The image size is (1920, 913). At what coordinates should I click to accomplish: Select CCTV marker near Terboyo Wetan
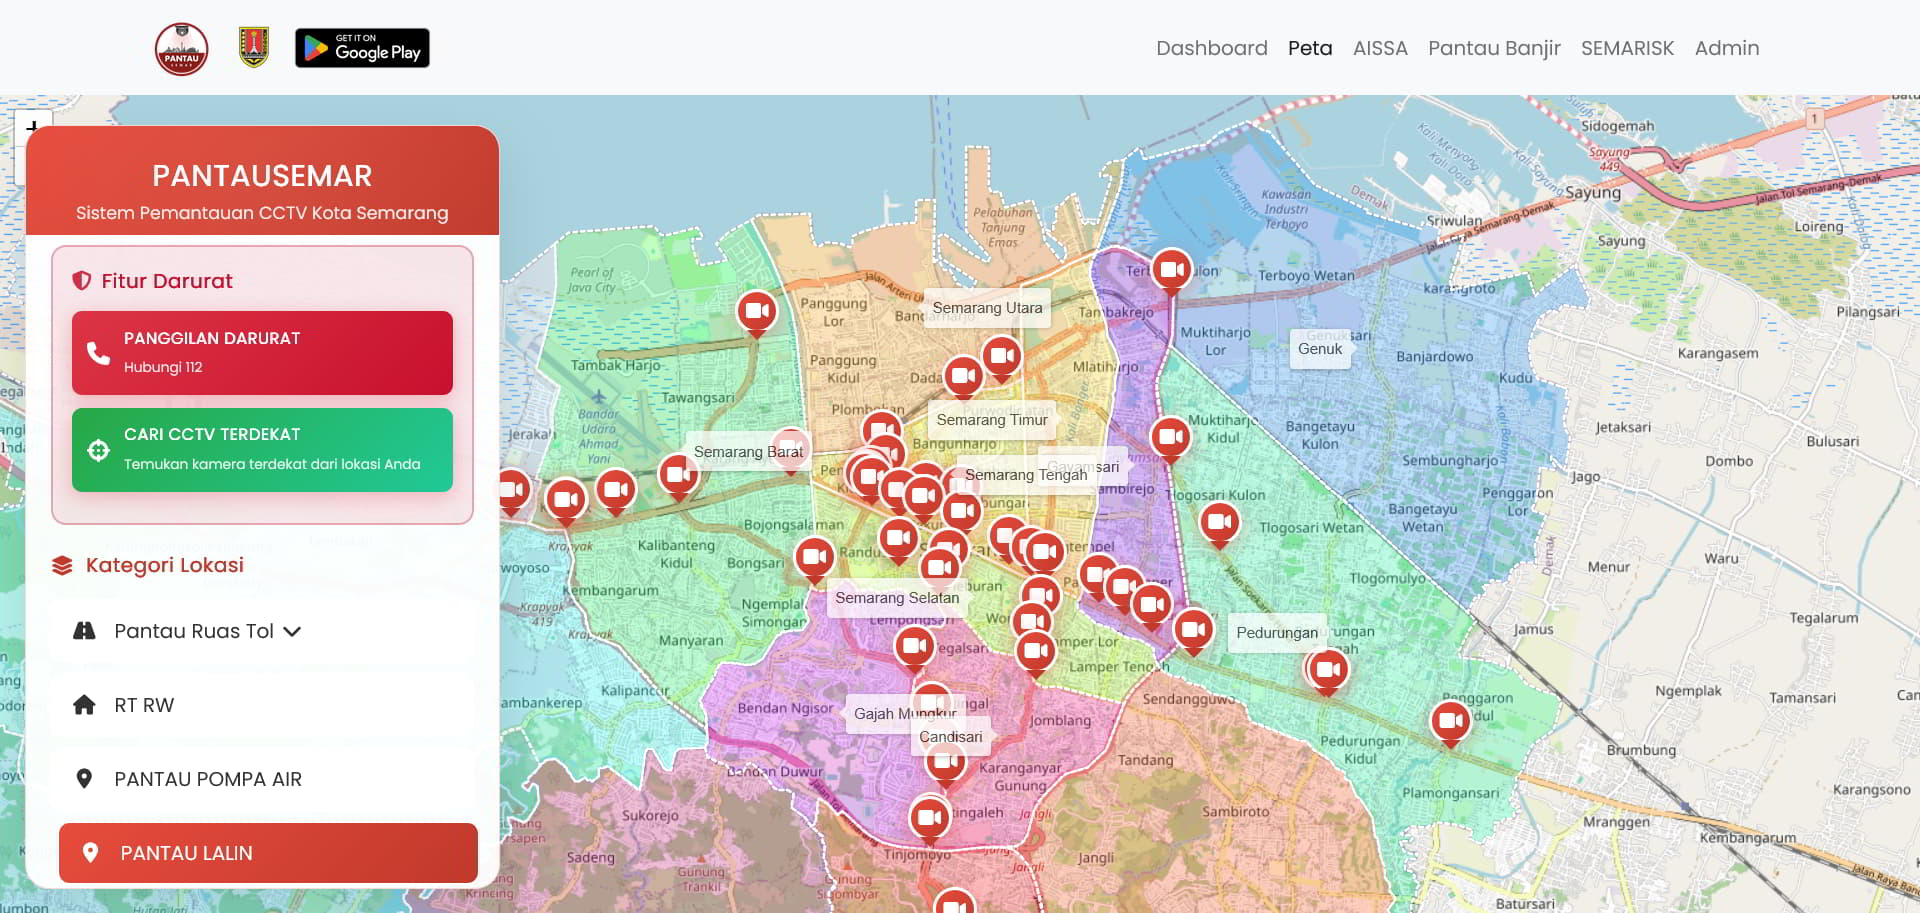coord(1171,269)
